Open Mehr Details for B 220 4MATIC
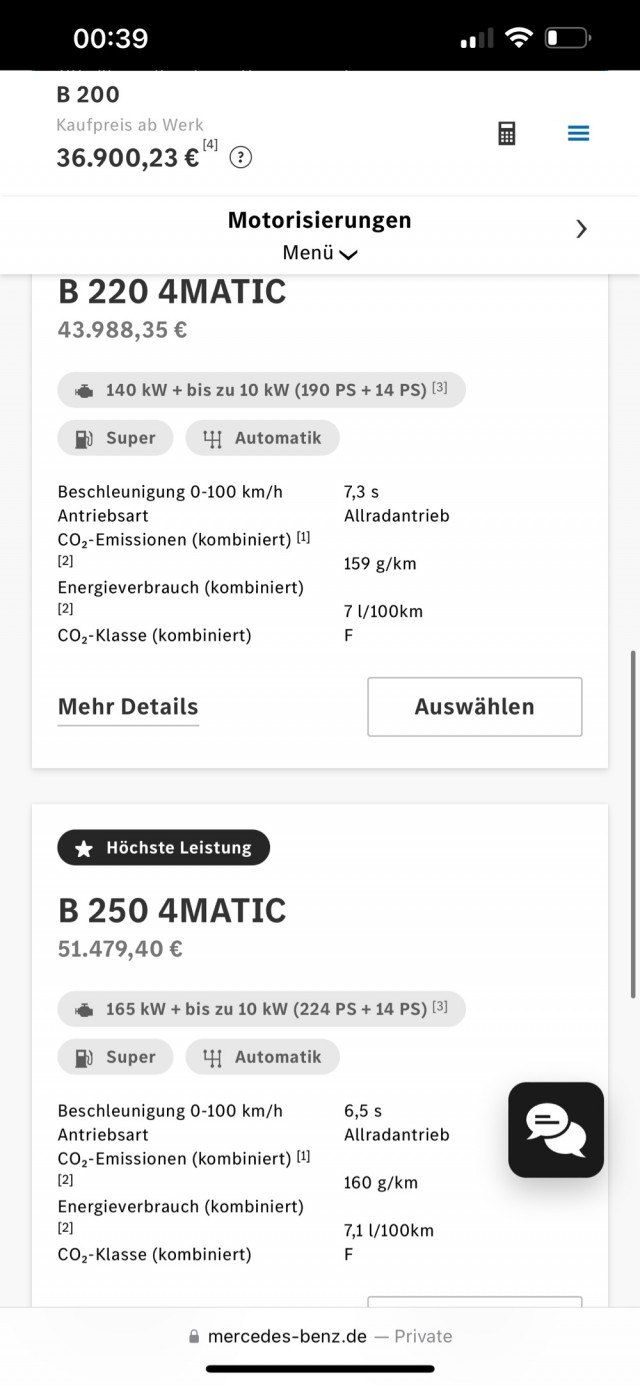 point(128,707)
